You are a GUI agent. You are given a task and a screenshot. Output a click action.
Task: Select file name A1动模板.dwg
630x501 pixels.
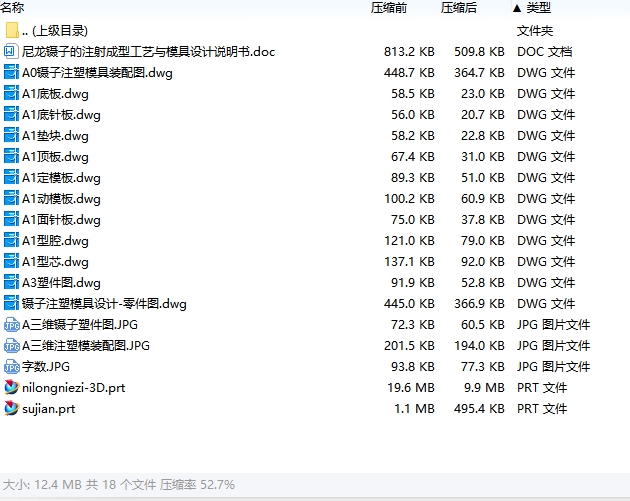pos(61,198)
